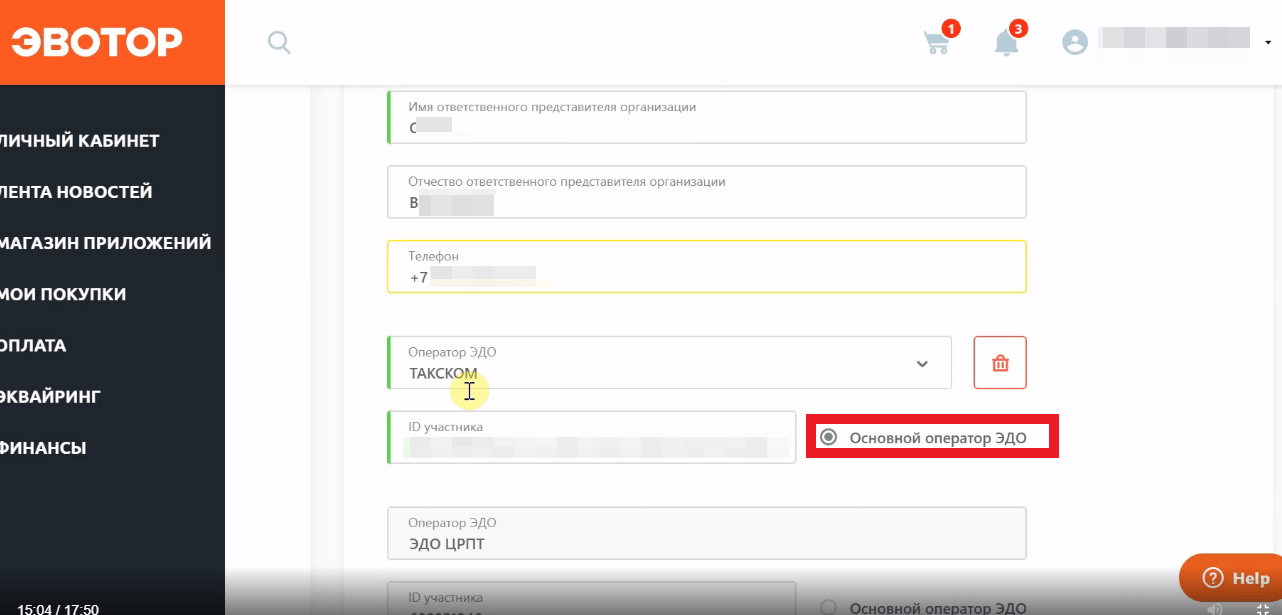1282x615 pixels.
Task: Open Мои покупки section
Action: tap(63, 294)
